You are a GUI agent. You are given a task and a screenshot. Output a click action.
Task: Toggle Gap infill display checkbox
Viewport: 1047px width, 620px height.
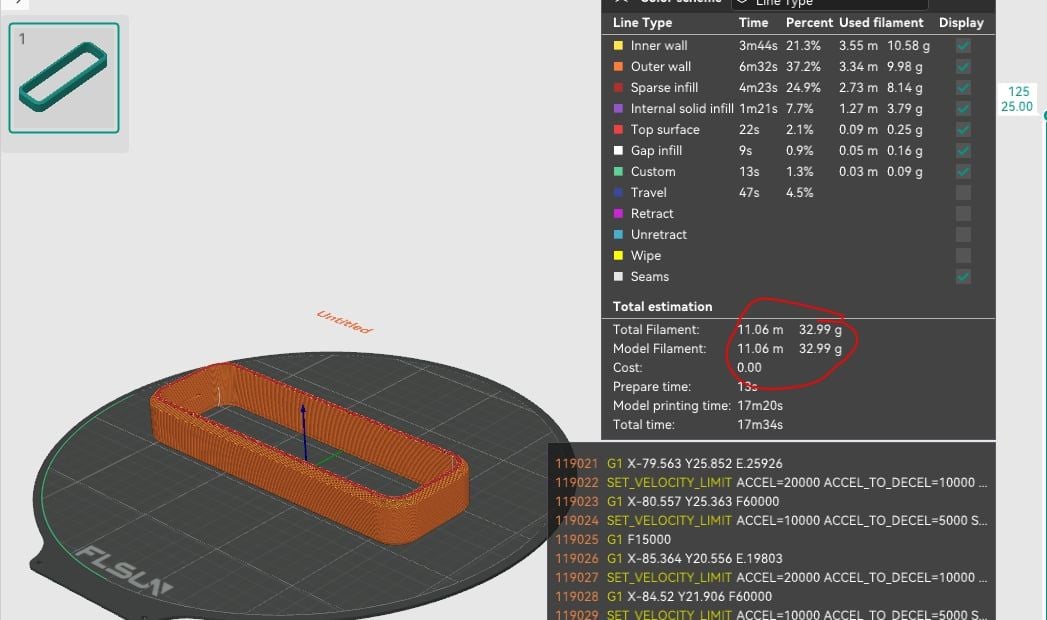coord(963,151)
